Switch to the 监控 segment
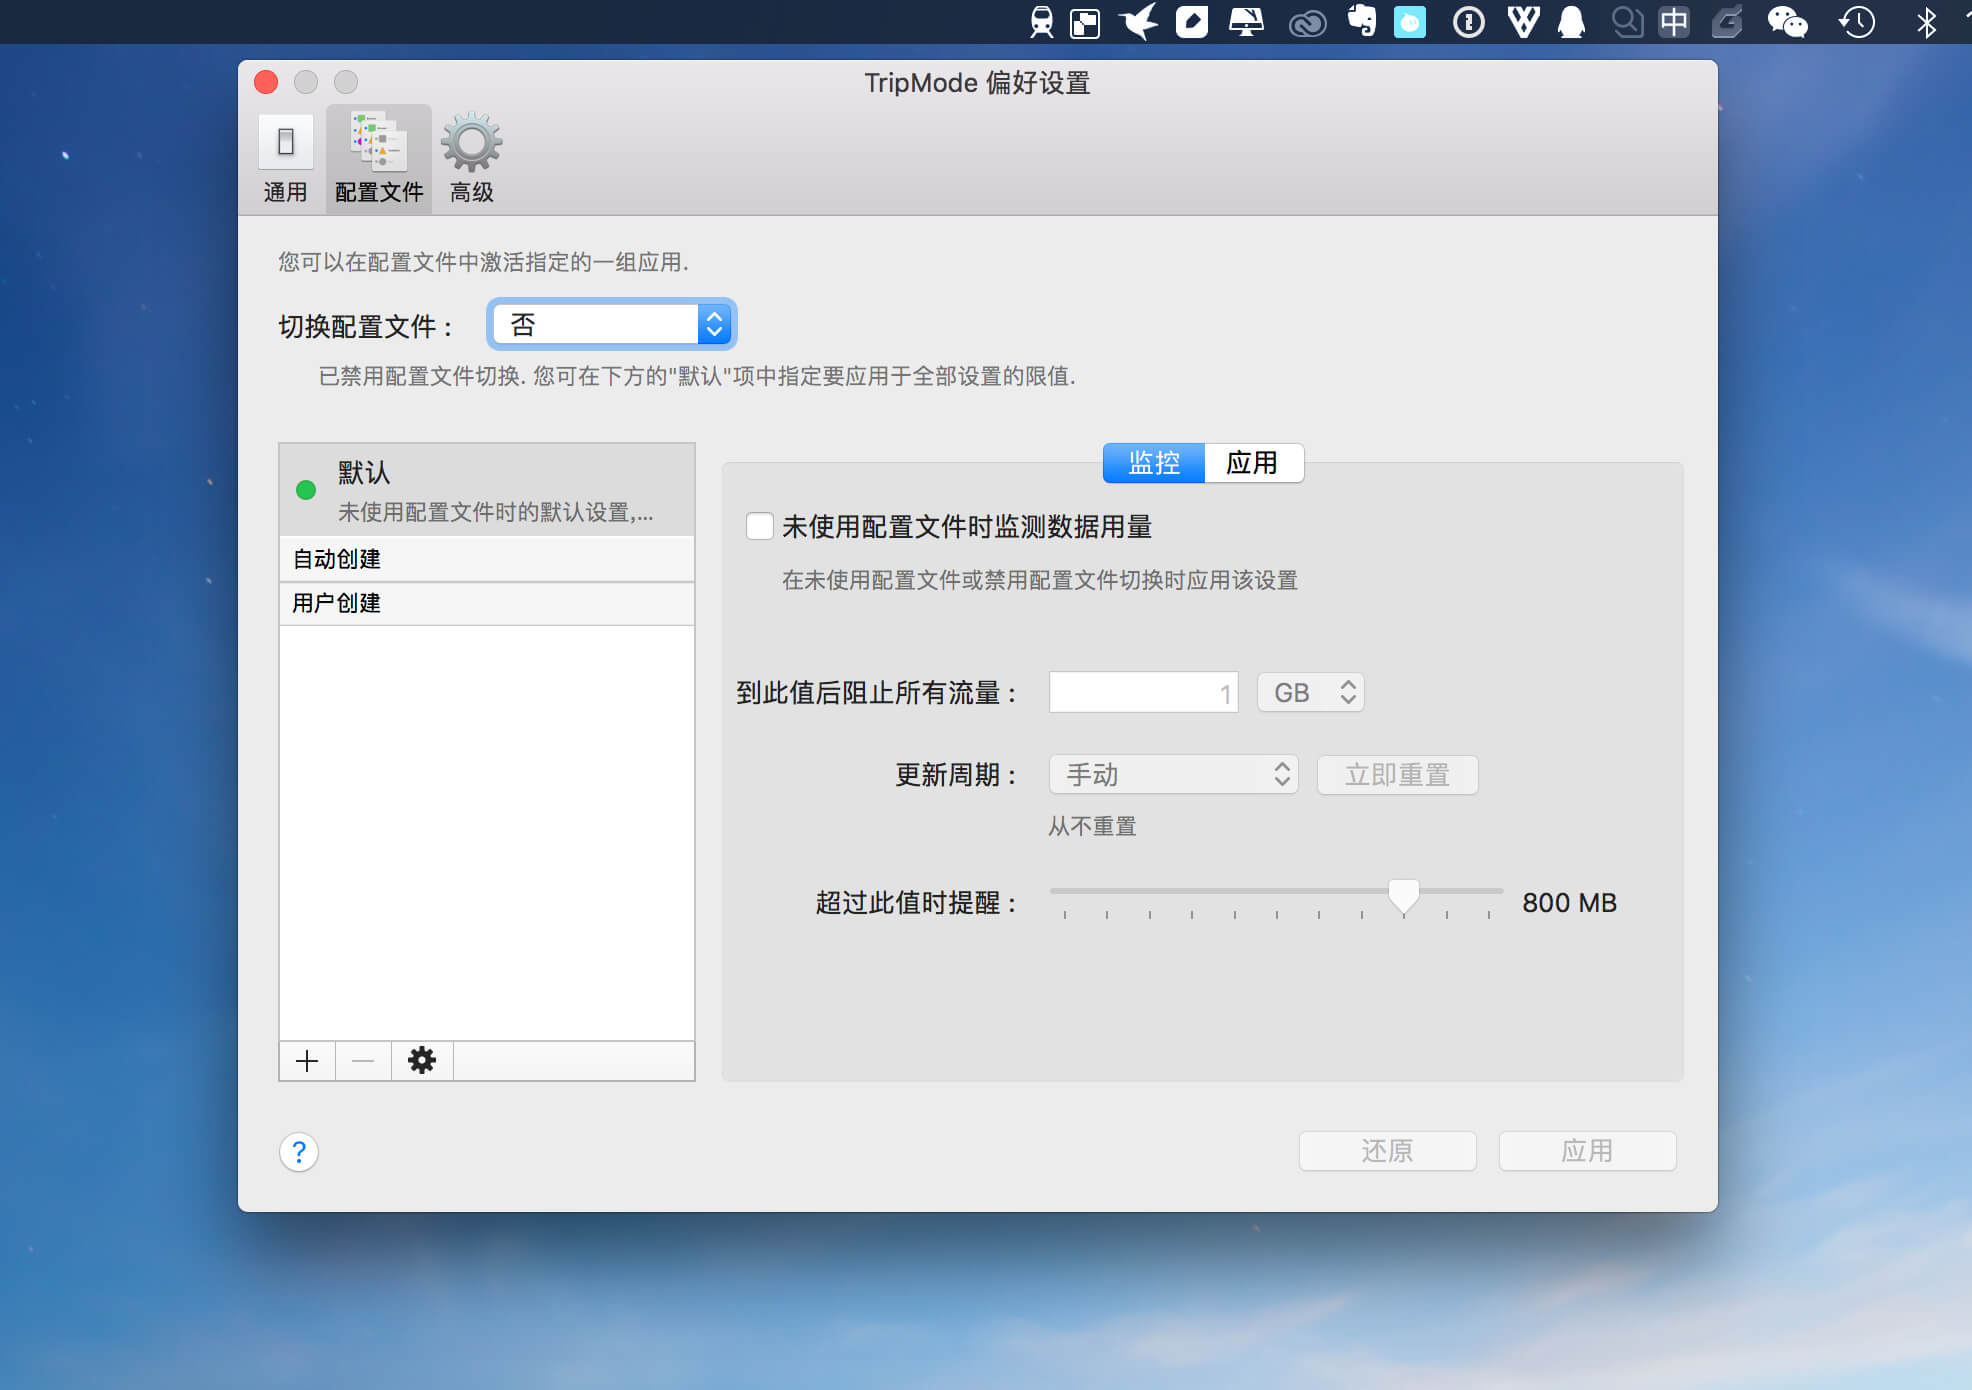 coord(1154,463)
